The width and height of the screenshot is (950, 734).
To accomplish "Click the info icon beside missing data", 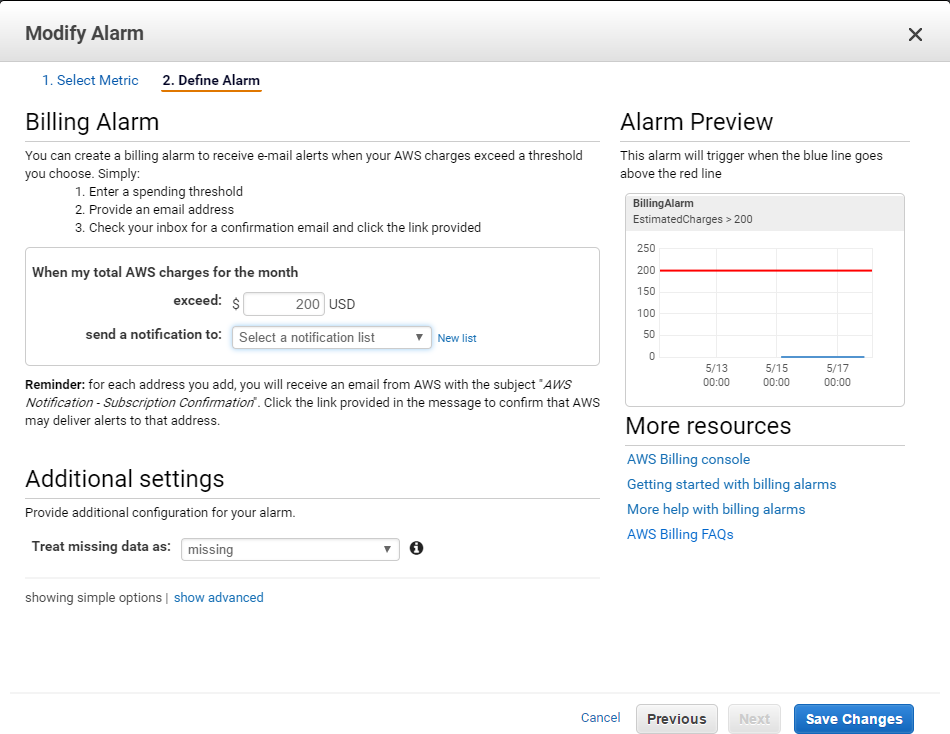I will click(x=416, y=548).
